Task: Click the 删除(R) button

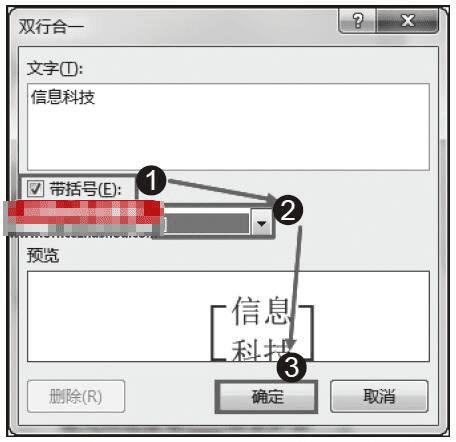Action: coord(76,397)
